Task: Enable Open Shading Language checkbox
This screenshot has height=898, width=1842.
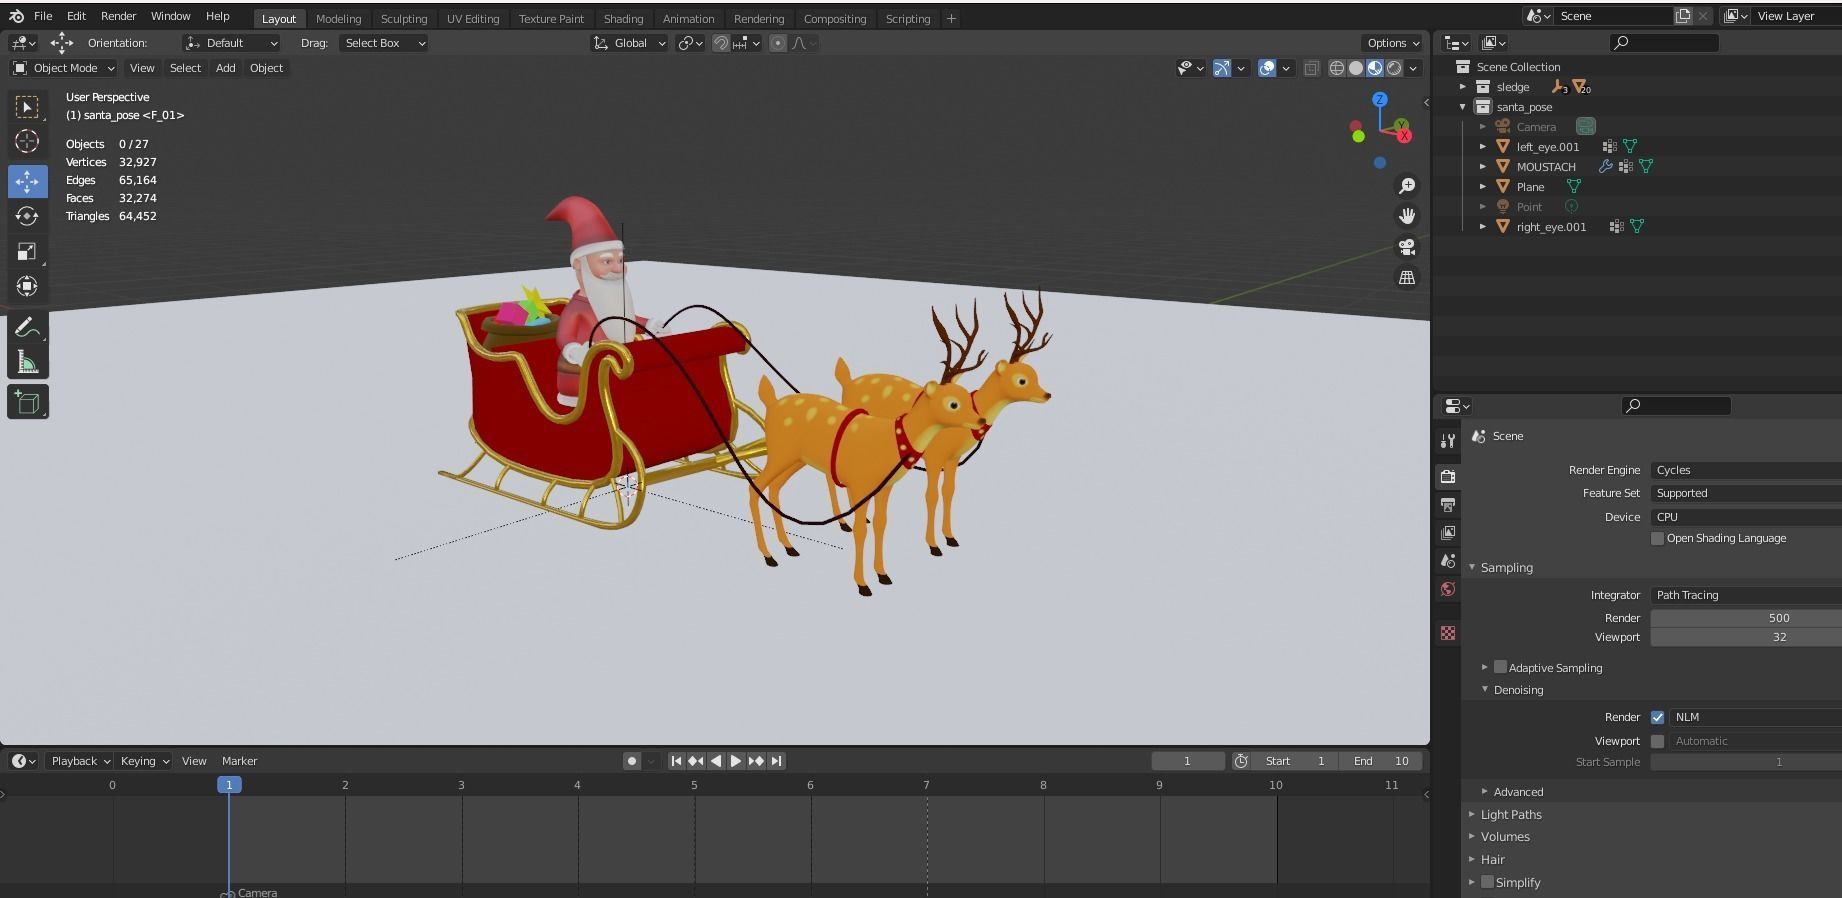Action: coord(1658,538)
